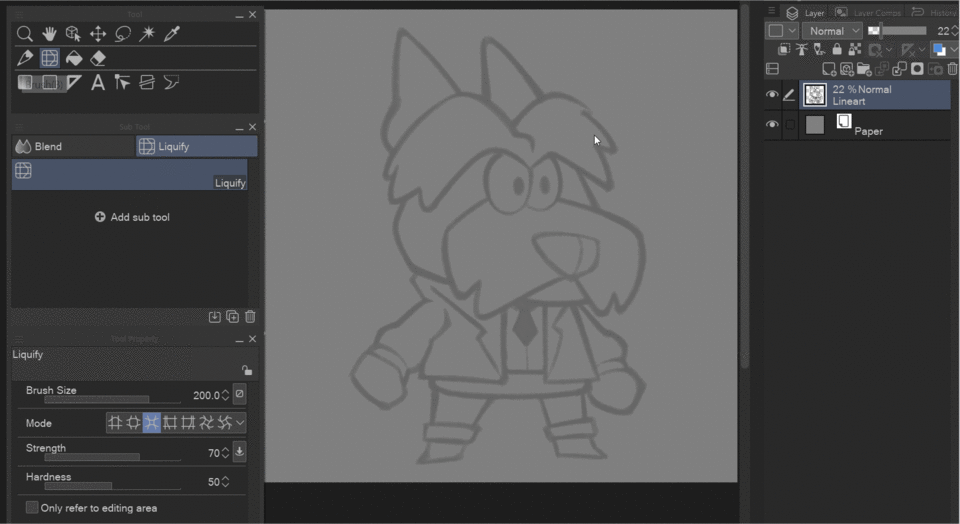
Task: Select the Twirl clockwise liquify mode
Action: point(206,422)
